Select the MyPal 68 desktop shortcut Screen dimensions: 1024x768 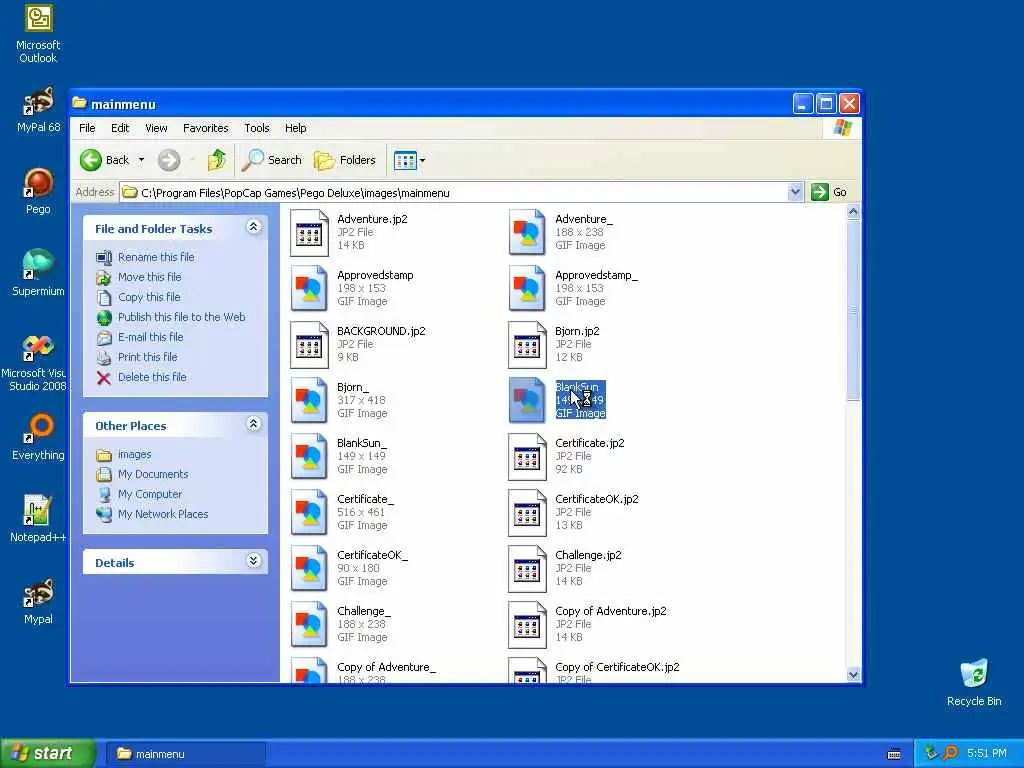[x=38, y=110]
